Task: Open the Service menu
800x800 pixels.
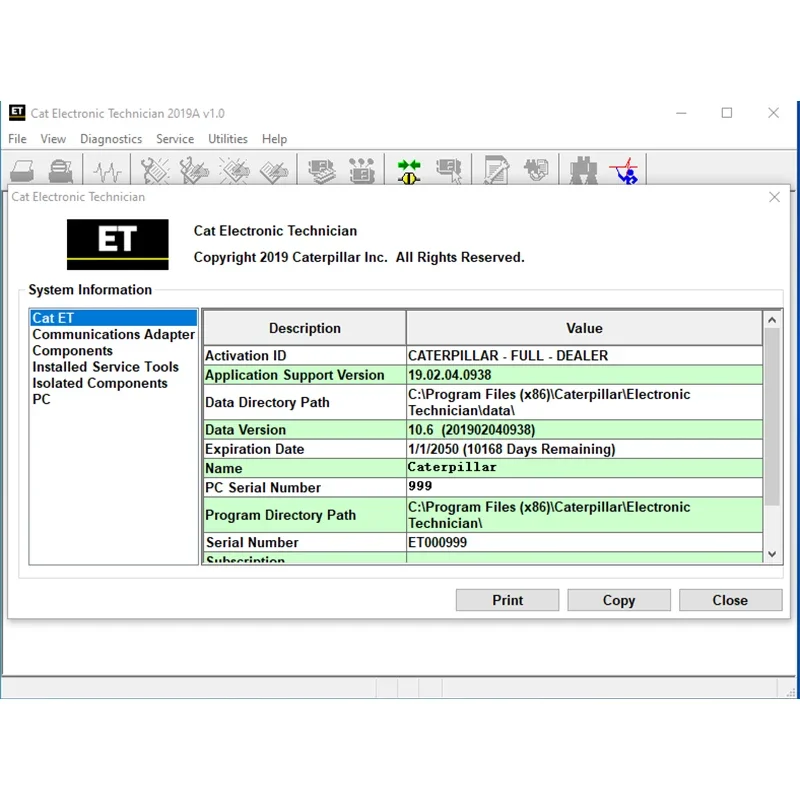Action: [175, 139]
